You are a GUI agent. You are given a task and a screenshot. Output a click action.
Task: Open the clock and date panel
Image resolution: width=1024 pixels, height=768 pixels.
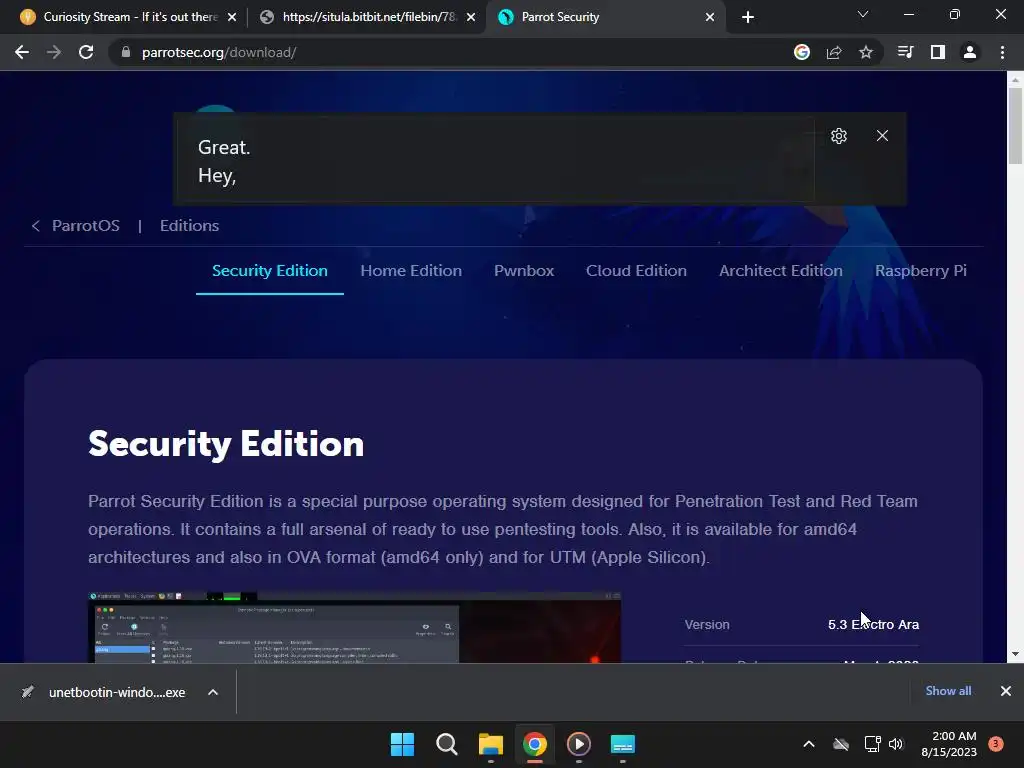pos(949,744)
